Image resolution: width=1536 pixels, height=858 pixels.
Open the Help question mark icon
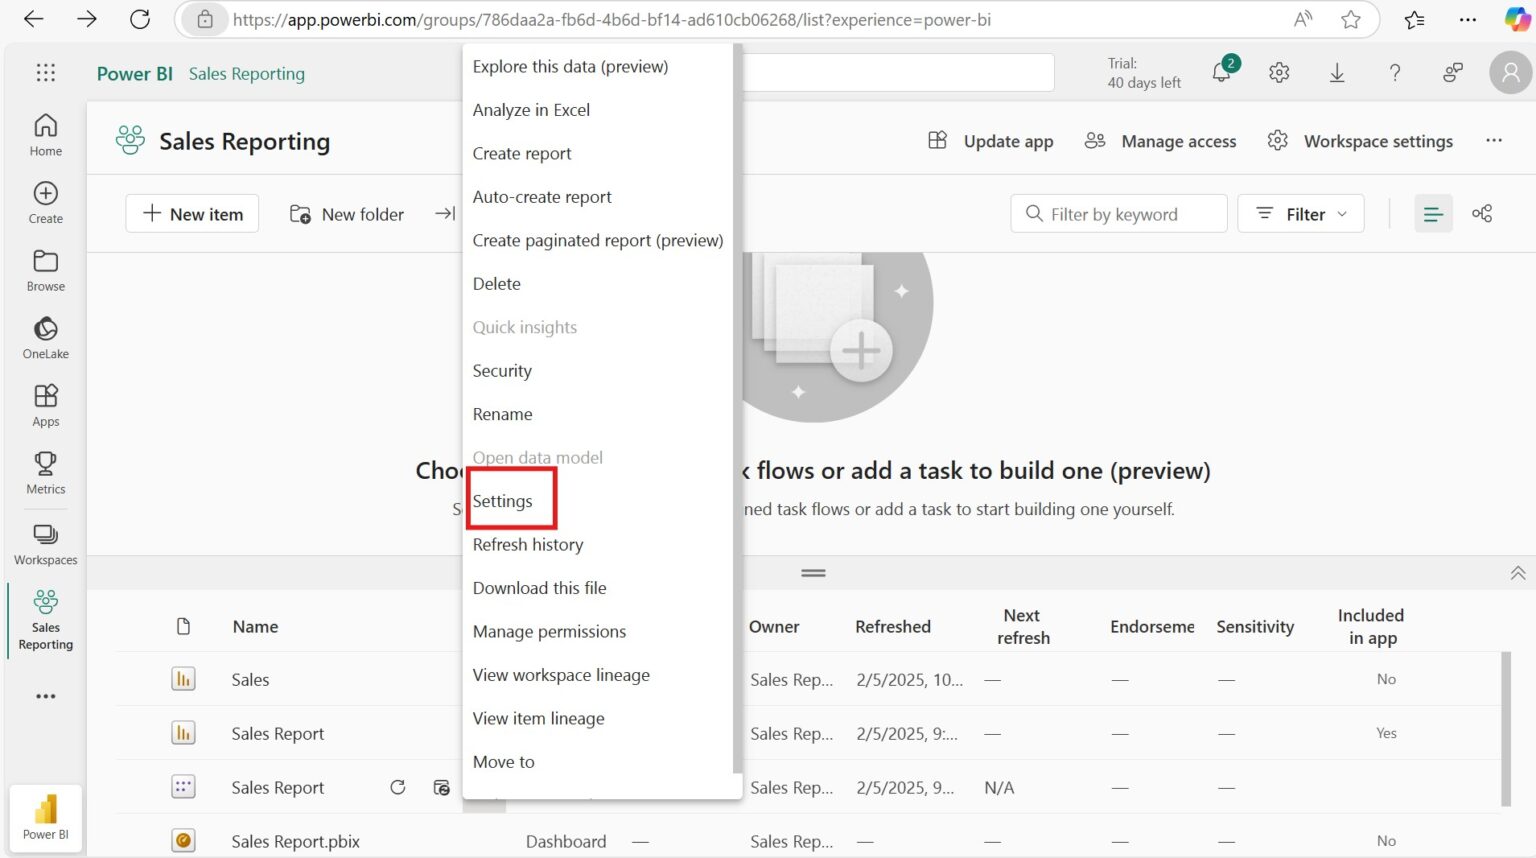click(1395, 73)
